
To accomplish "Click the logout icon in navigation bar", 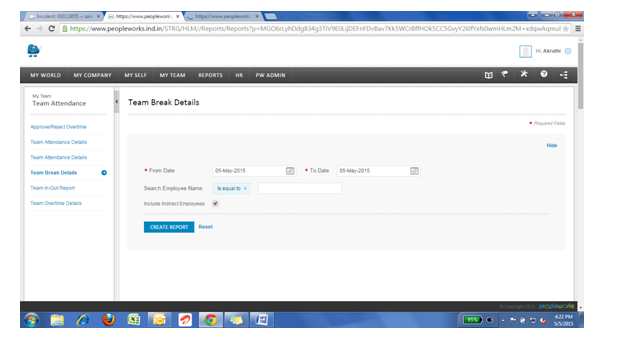I will (564, 75).
